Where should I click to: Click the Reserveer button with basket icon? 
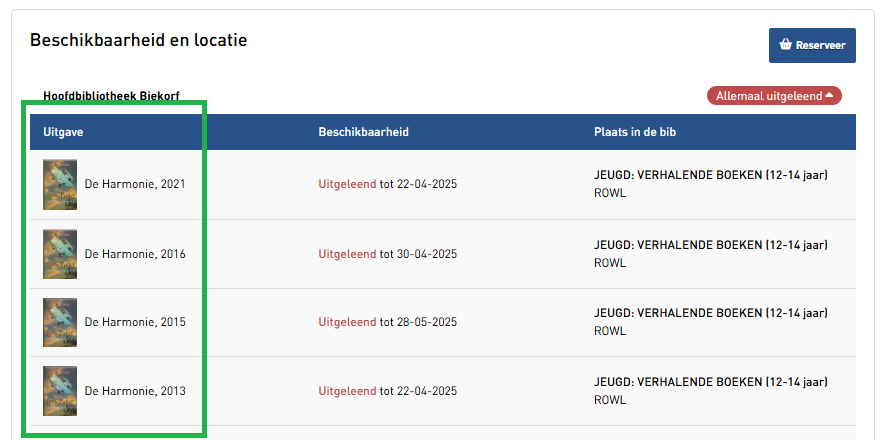[812, 45]
